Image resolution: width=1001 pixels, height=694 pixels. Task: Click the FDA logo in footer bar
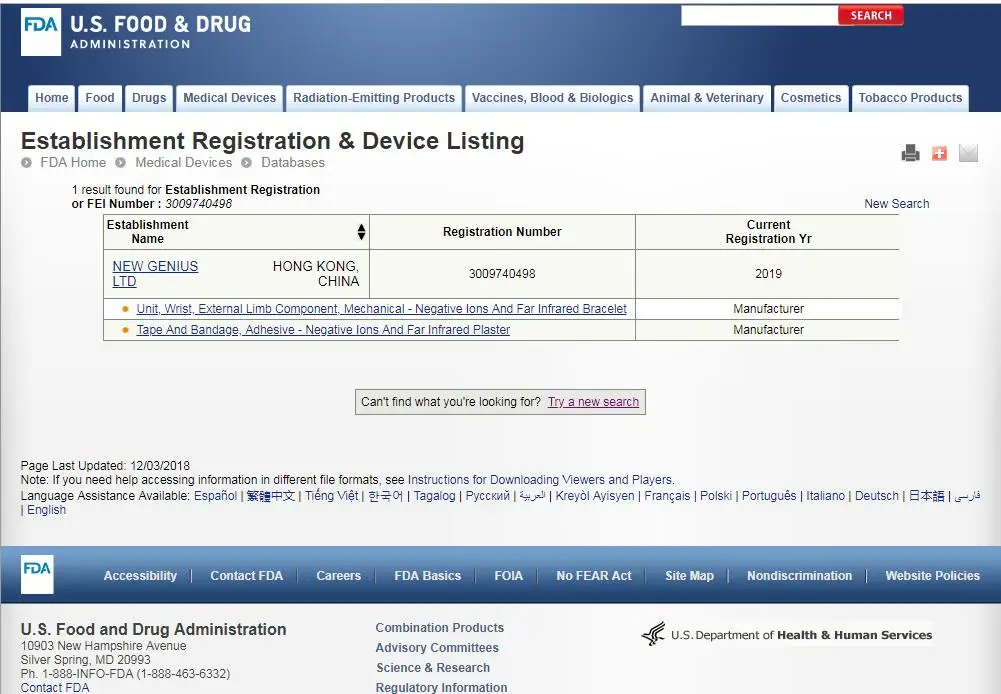[37, 575]
